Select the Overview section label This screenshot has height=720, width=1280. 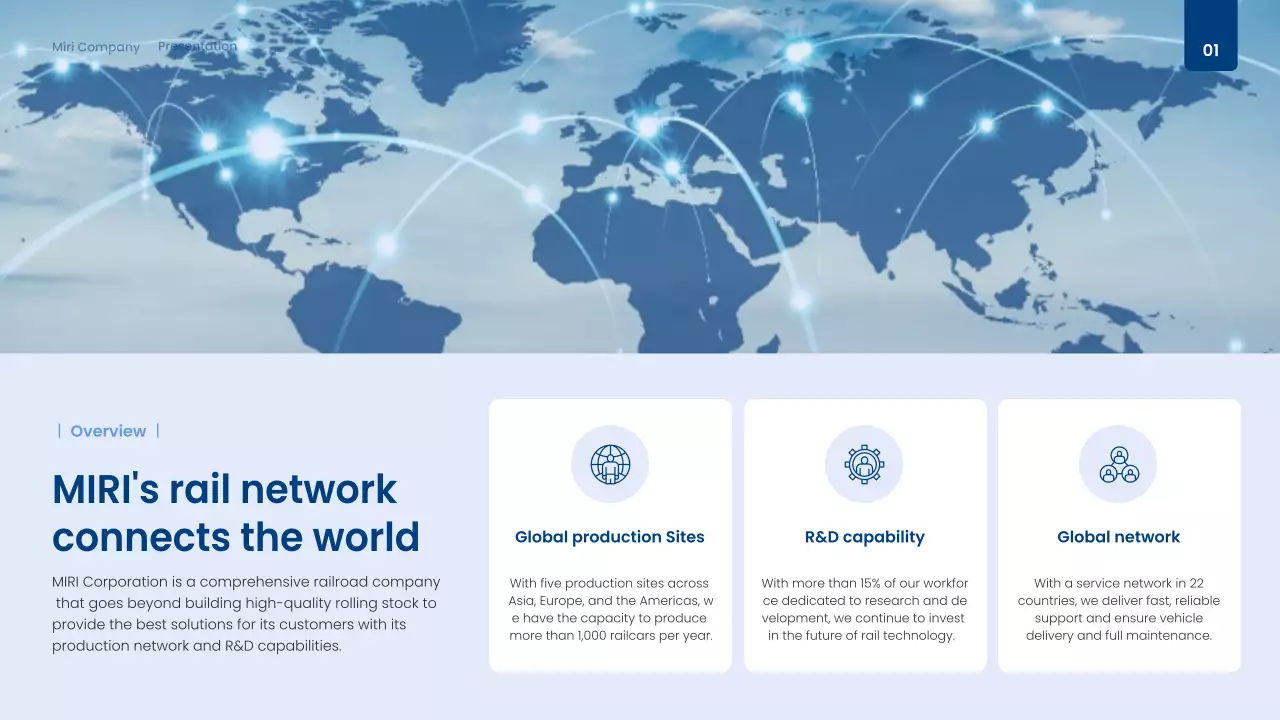(x=108, y=431)
